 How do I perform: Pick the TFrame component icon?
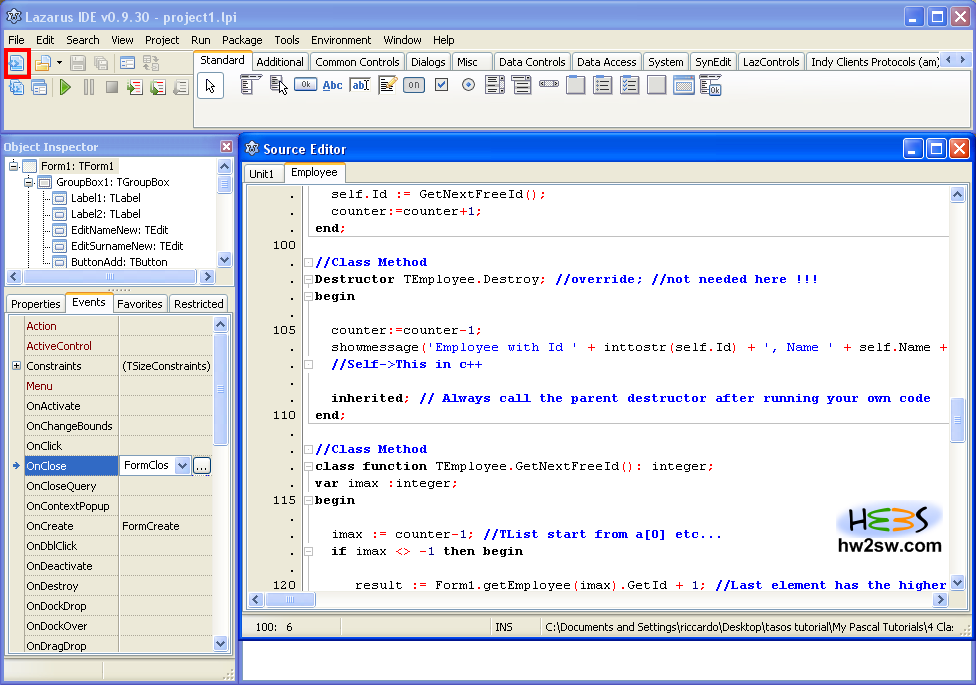[x=683, y=85]
